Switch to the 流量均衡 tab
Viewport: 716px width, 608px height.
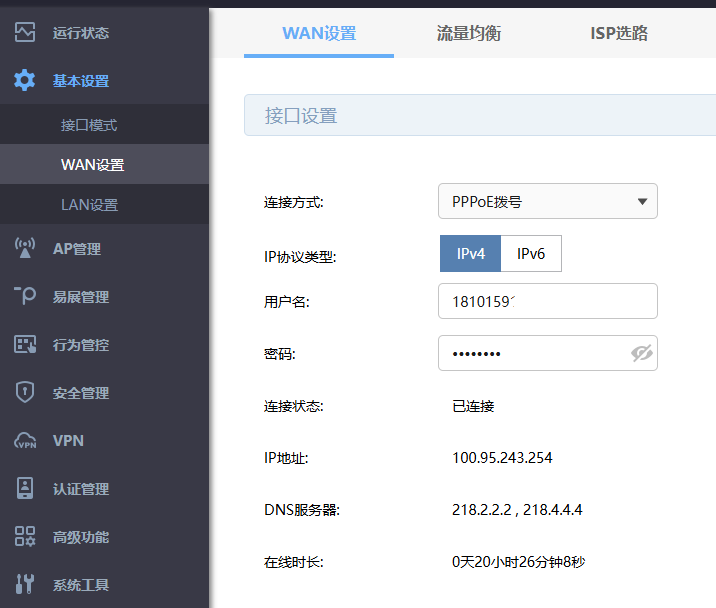tap(469, 34)
